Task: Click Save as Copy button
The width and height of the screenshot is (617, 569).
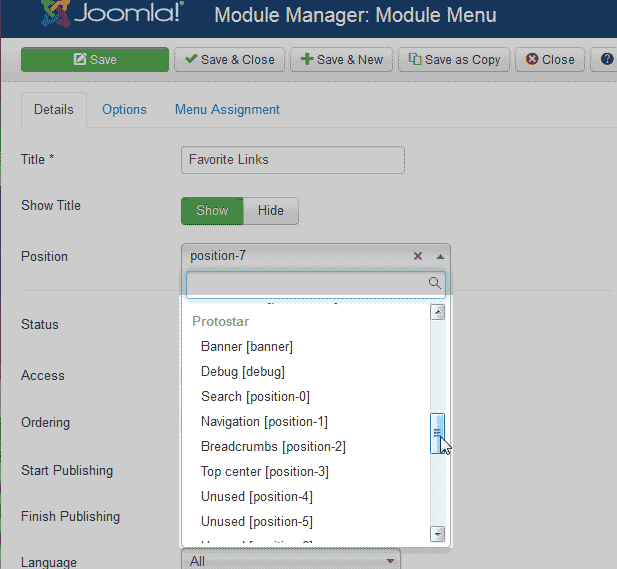Action: click(454, 59)
